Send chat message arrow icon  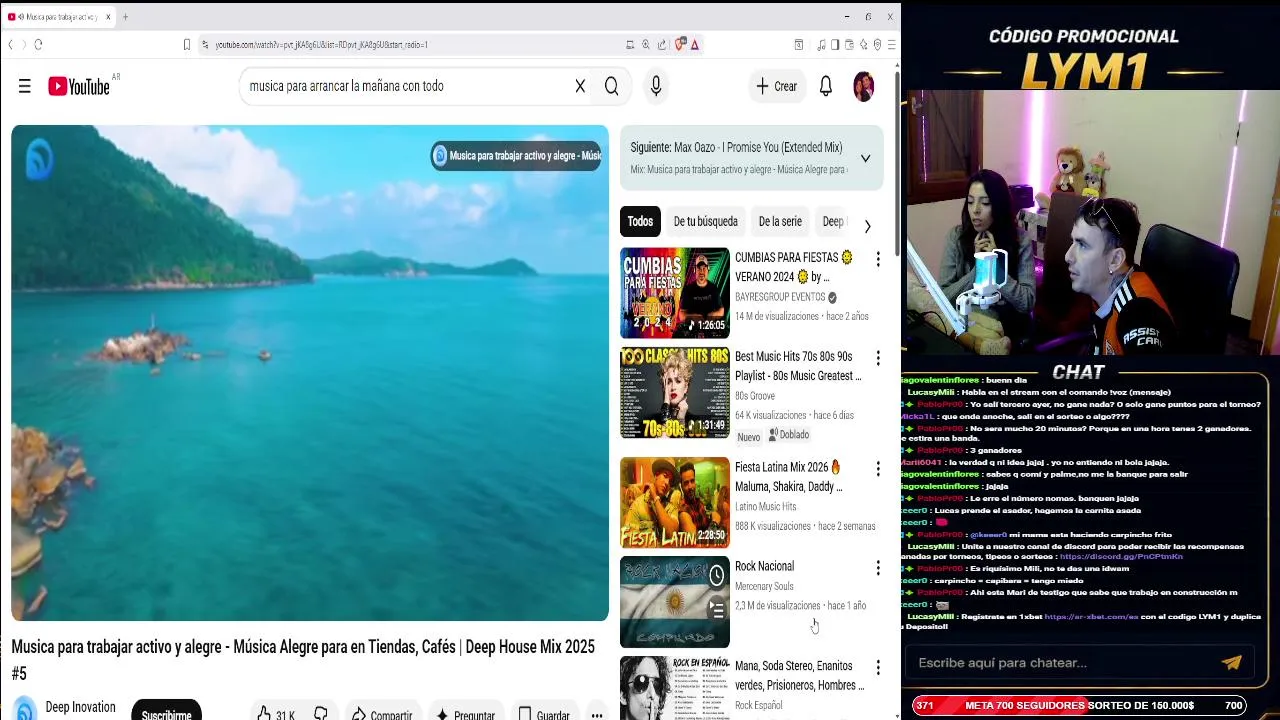tap(1232, 662)
